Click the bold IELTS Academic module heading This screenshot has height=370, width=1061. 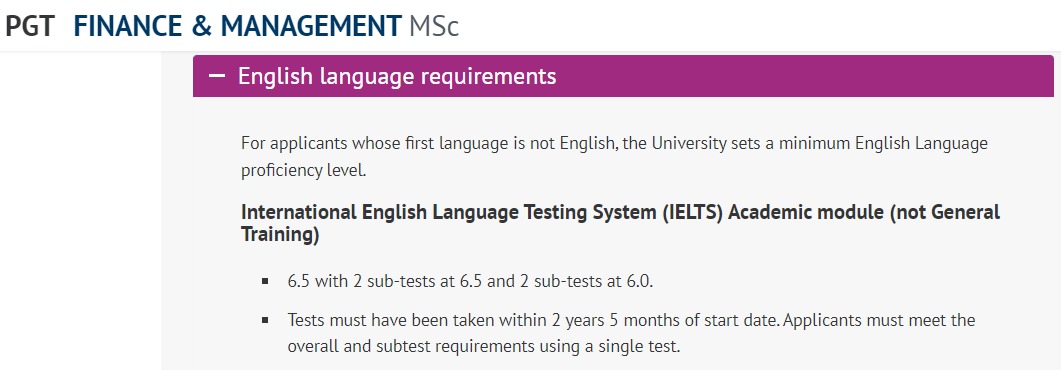(620, 223)
